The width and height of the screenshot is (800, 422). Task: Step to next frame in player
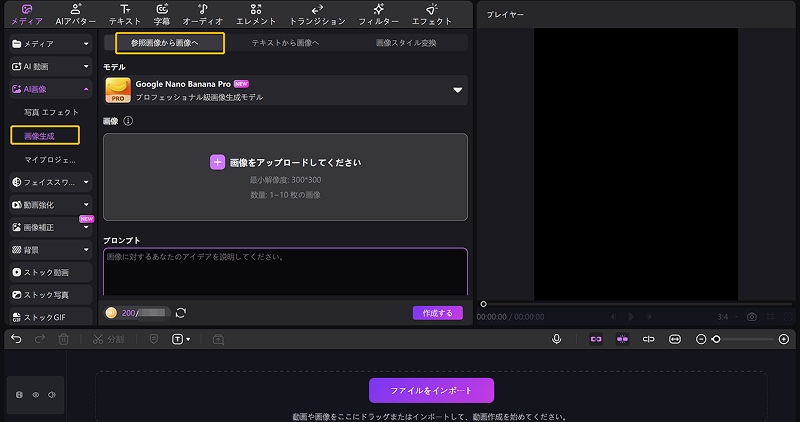coord(649,316)
